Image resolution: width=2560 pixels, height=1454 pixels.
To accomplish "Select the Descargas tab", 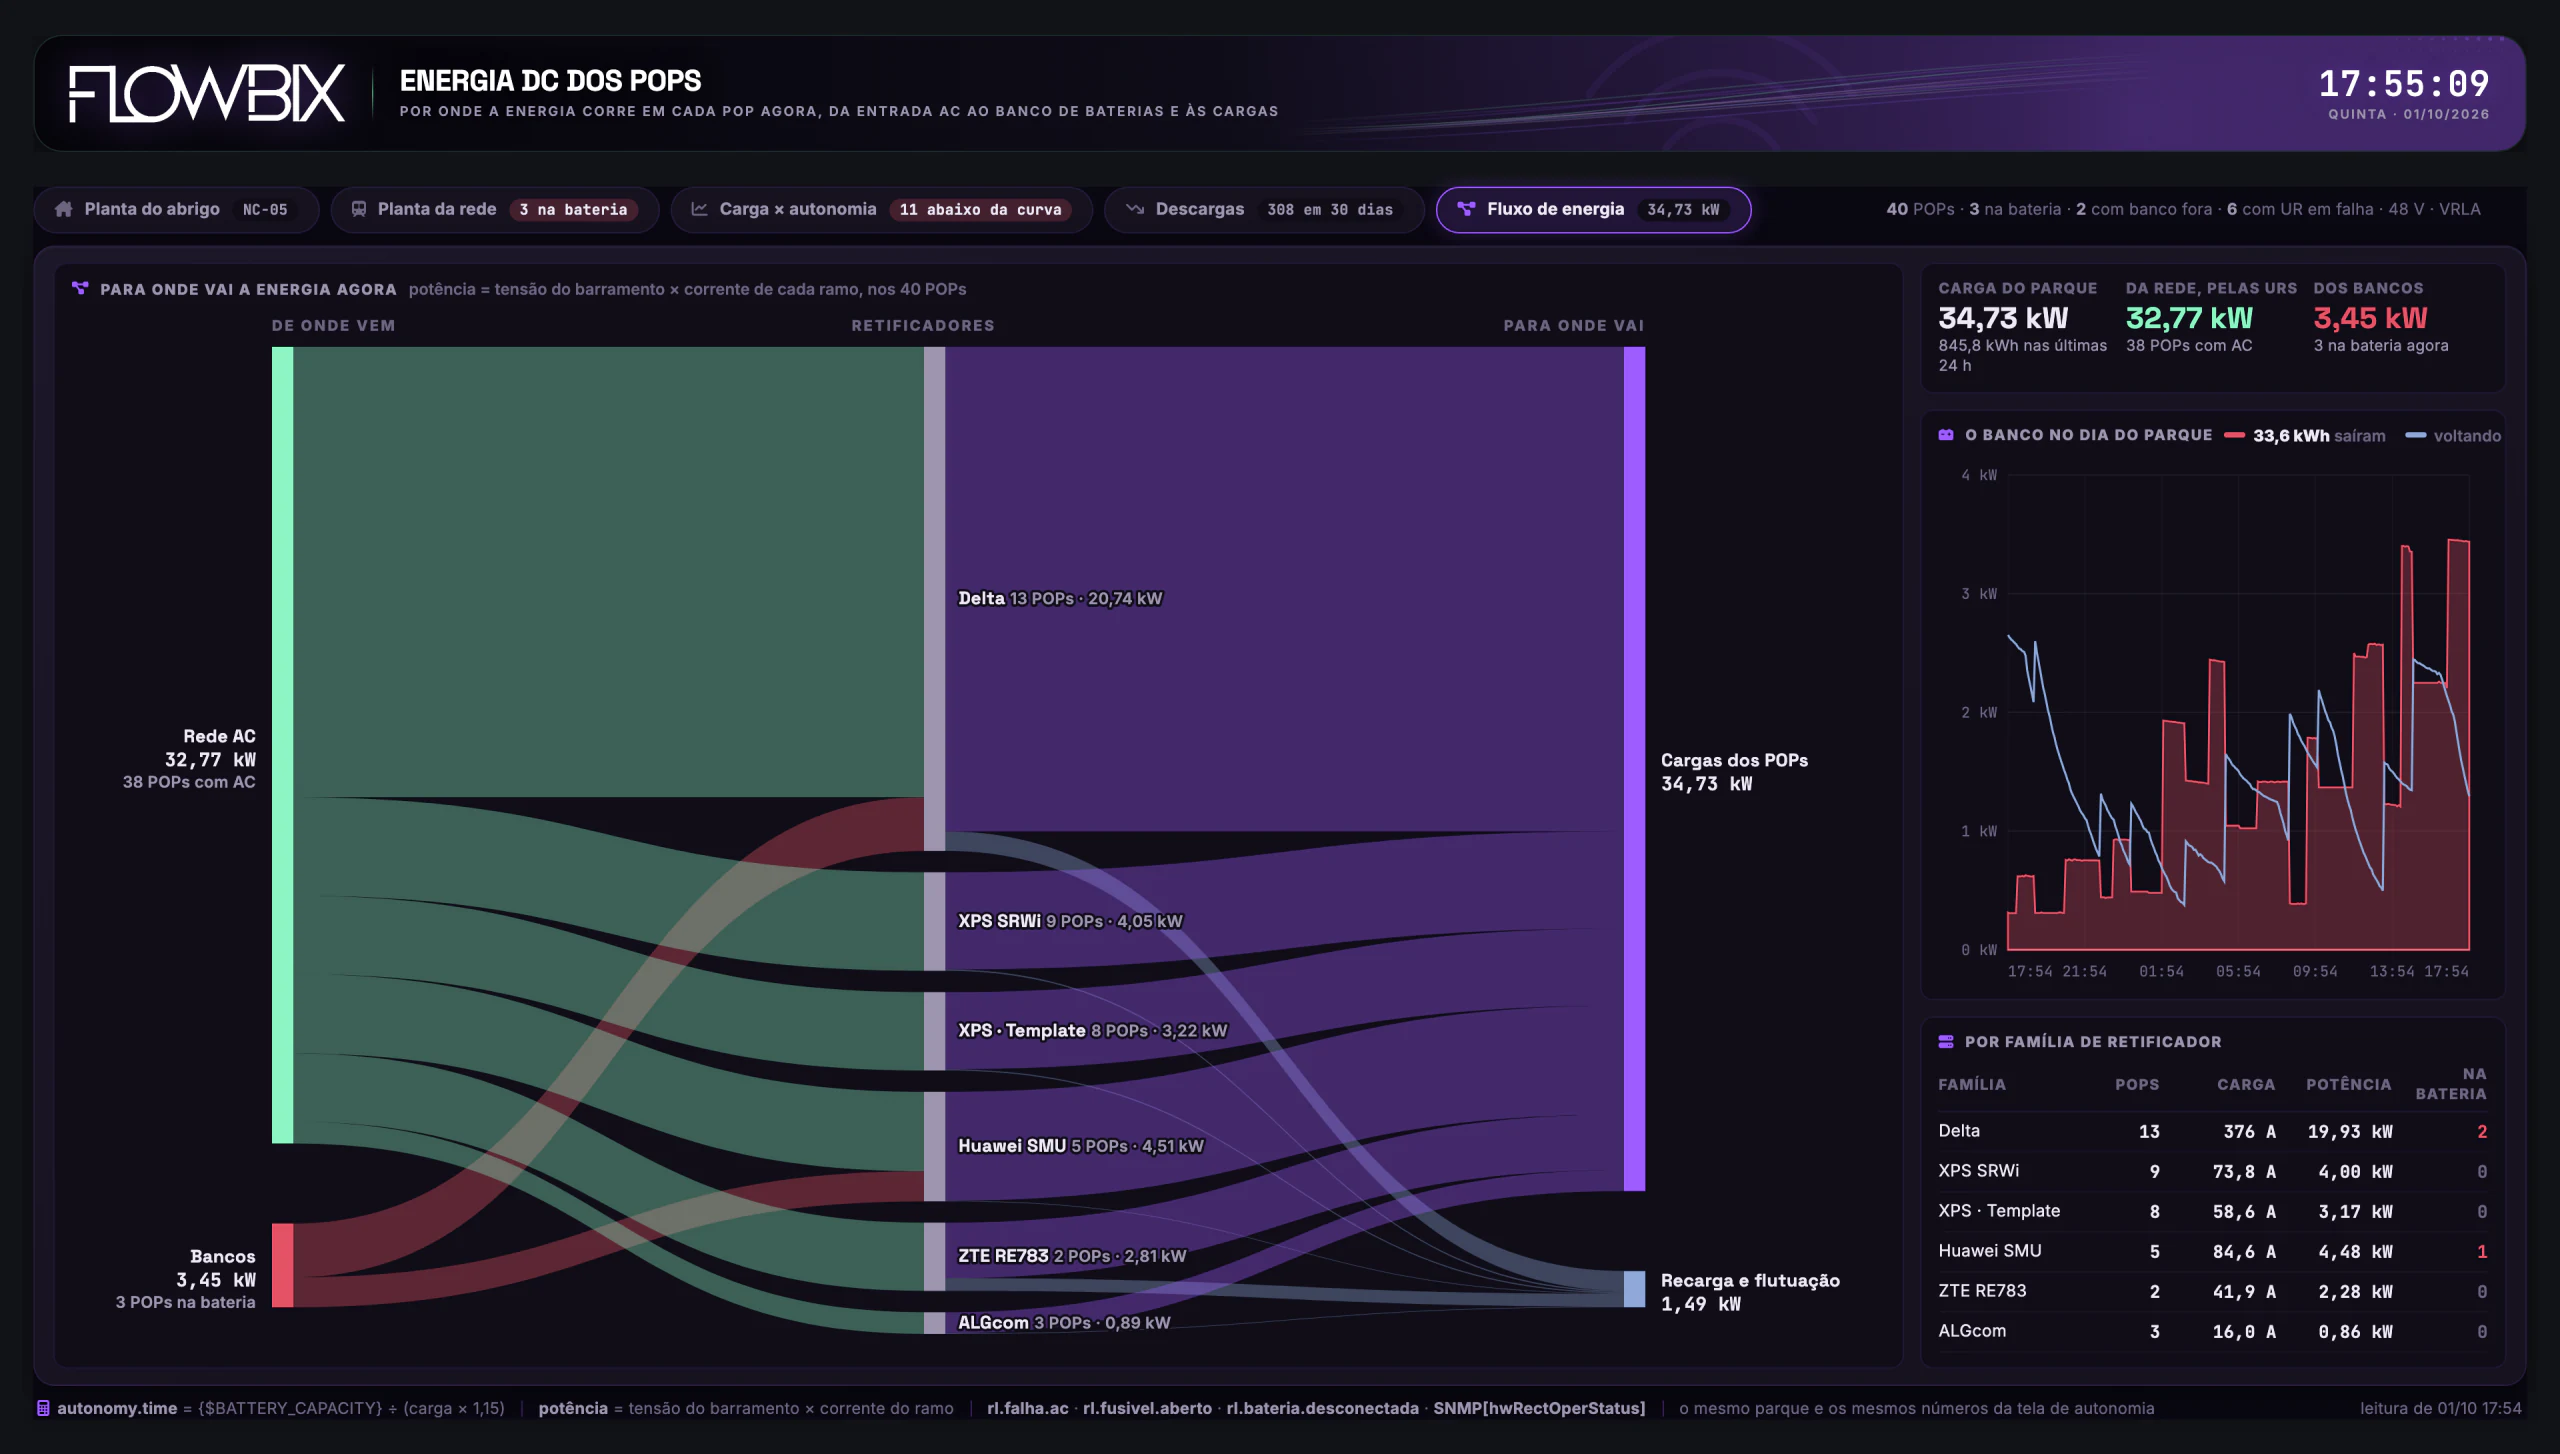I will coord(1264,209).
